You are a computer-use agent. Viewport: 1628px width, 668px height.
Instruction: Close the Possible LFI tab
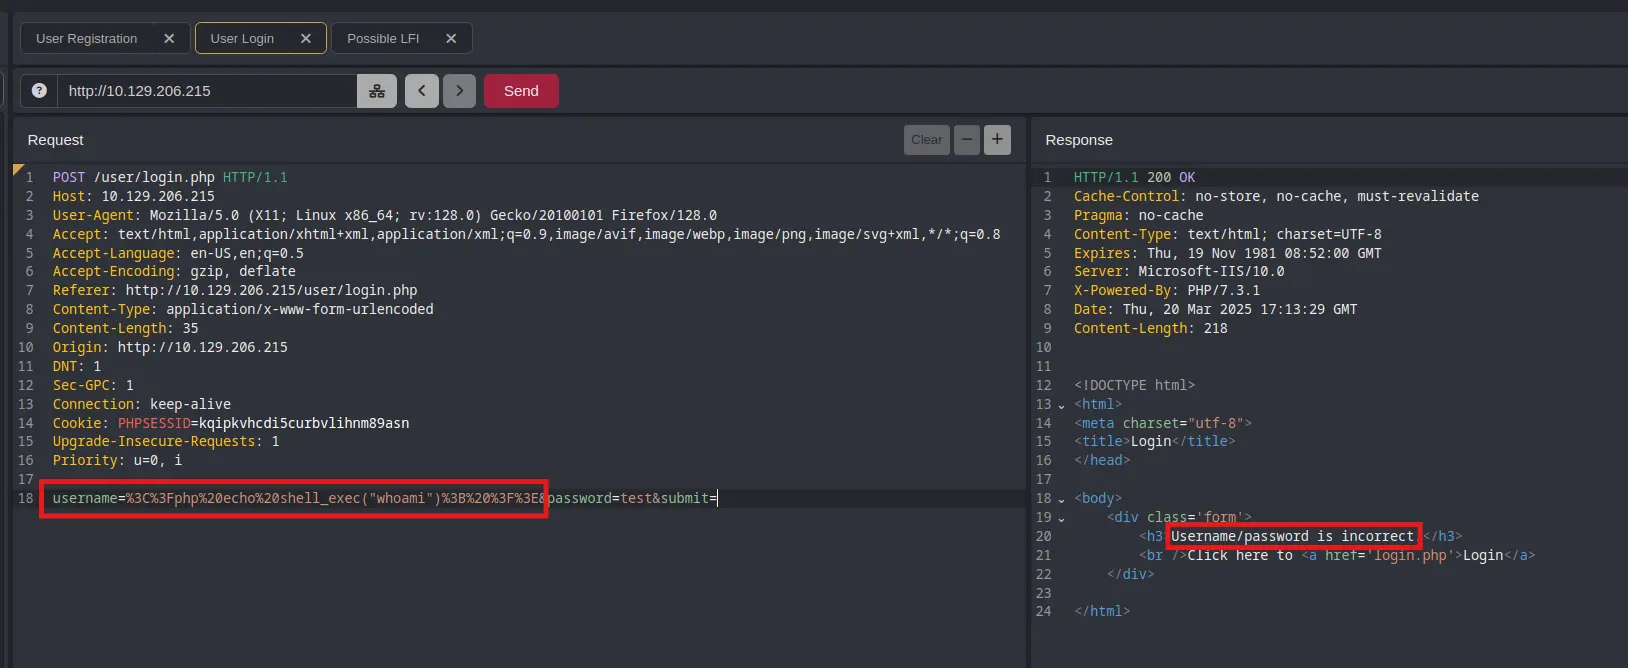[x=451, y=38]
